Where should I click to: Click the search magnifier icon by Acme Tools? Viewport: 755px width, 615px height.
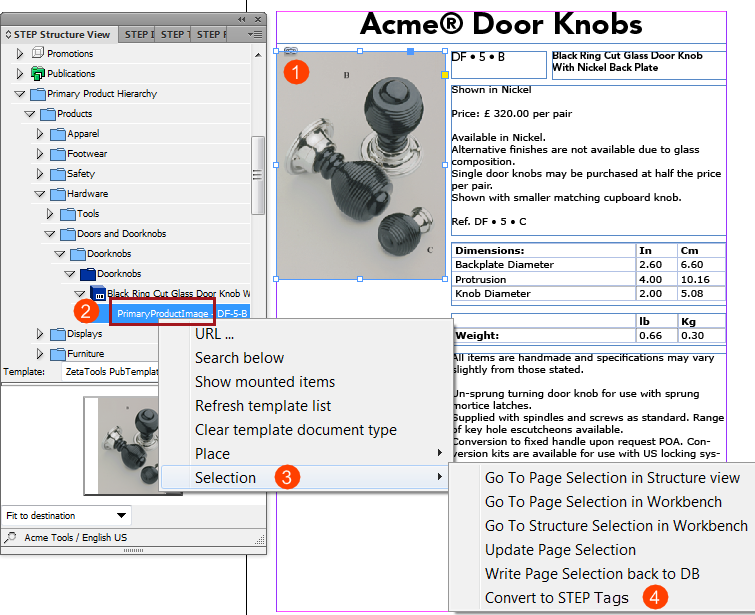[10, 537]
